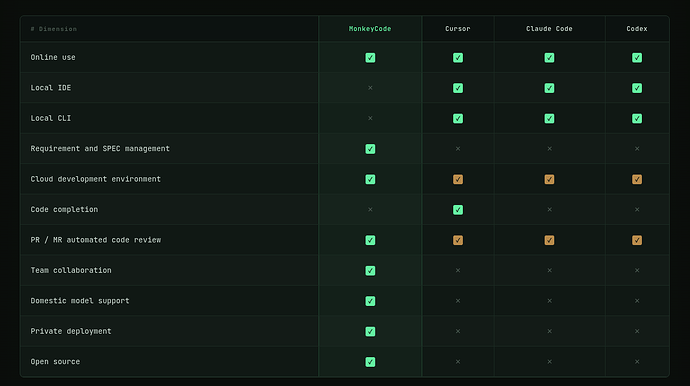Viewport: 690px width, 386px height.
Task: Click Cursor's cross for Private deployment
Action: (458, 331)
